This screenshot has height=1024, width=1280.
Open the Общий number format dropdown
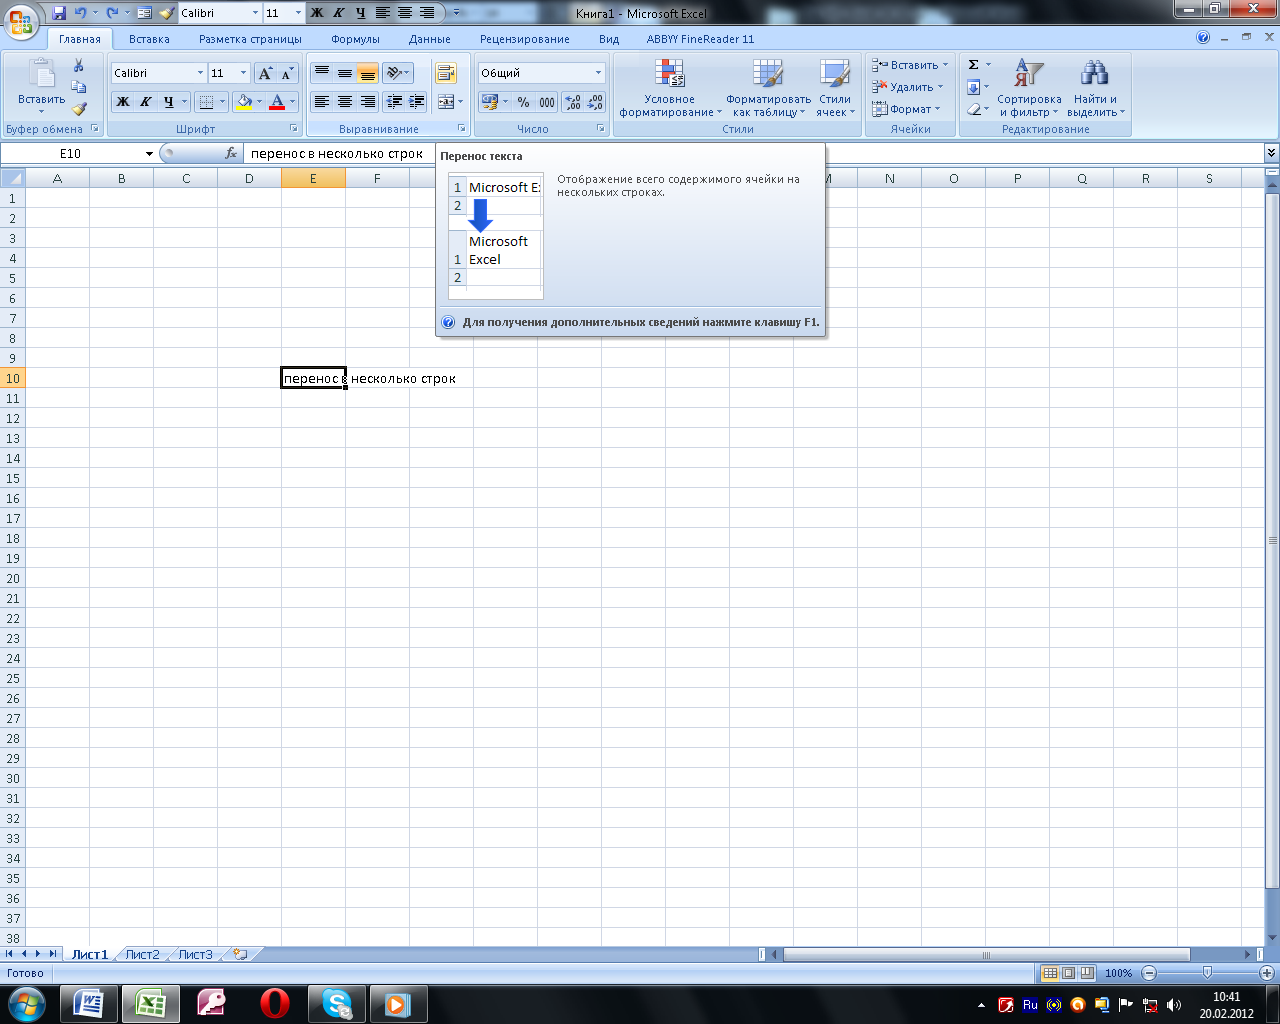(598, 73)
